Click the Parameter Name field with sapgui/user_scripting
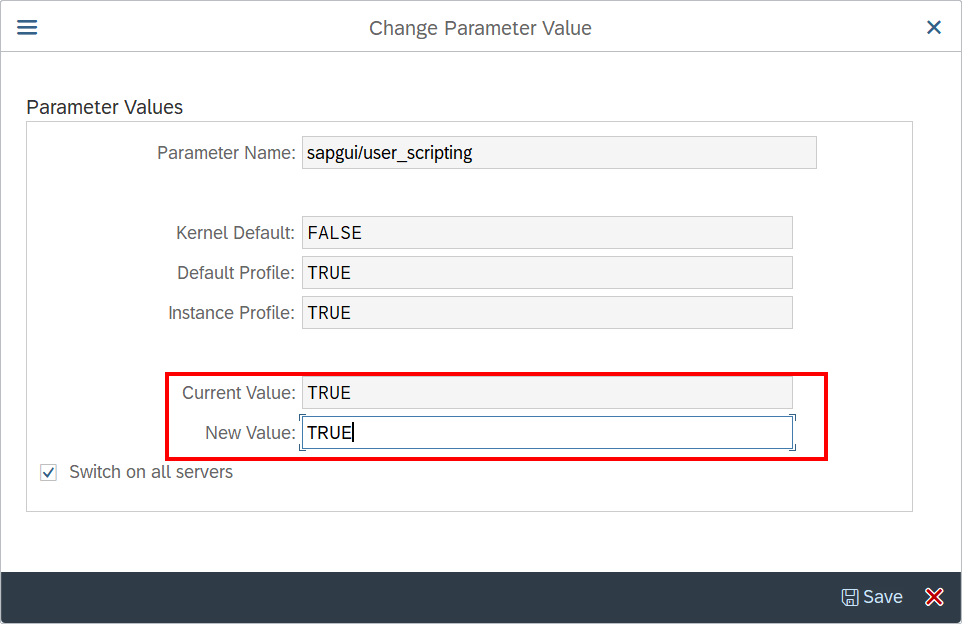 (558, 153)
